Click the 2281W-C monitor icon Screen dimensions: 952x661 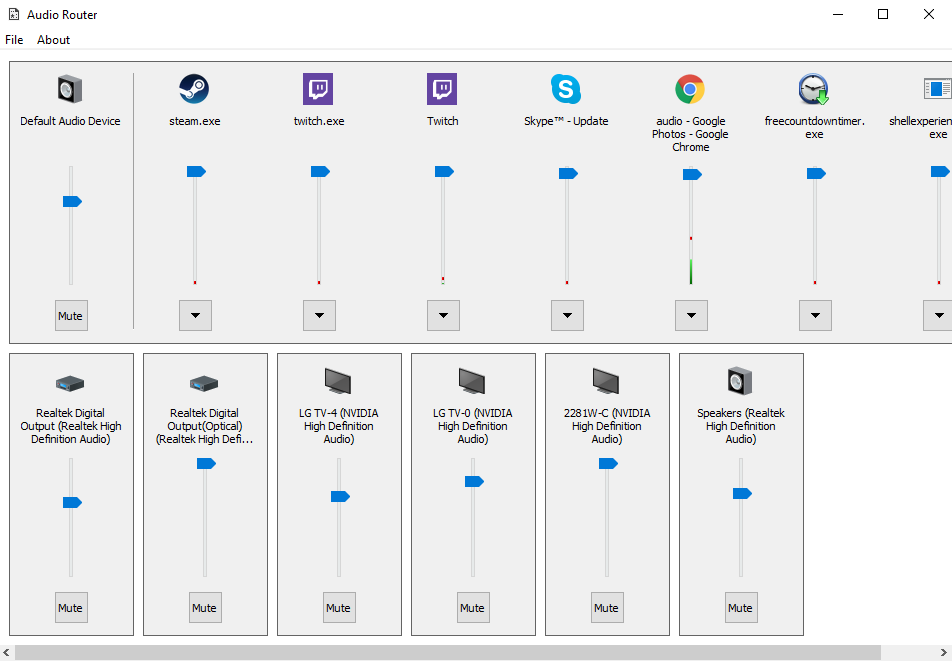(606, 382)
